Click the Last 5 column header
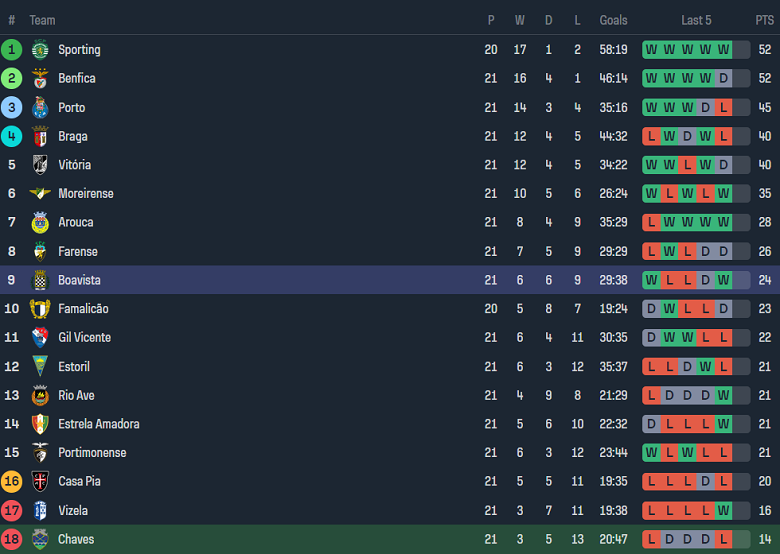780x554 pixels. (696, 20)
